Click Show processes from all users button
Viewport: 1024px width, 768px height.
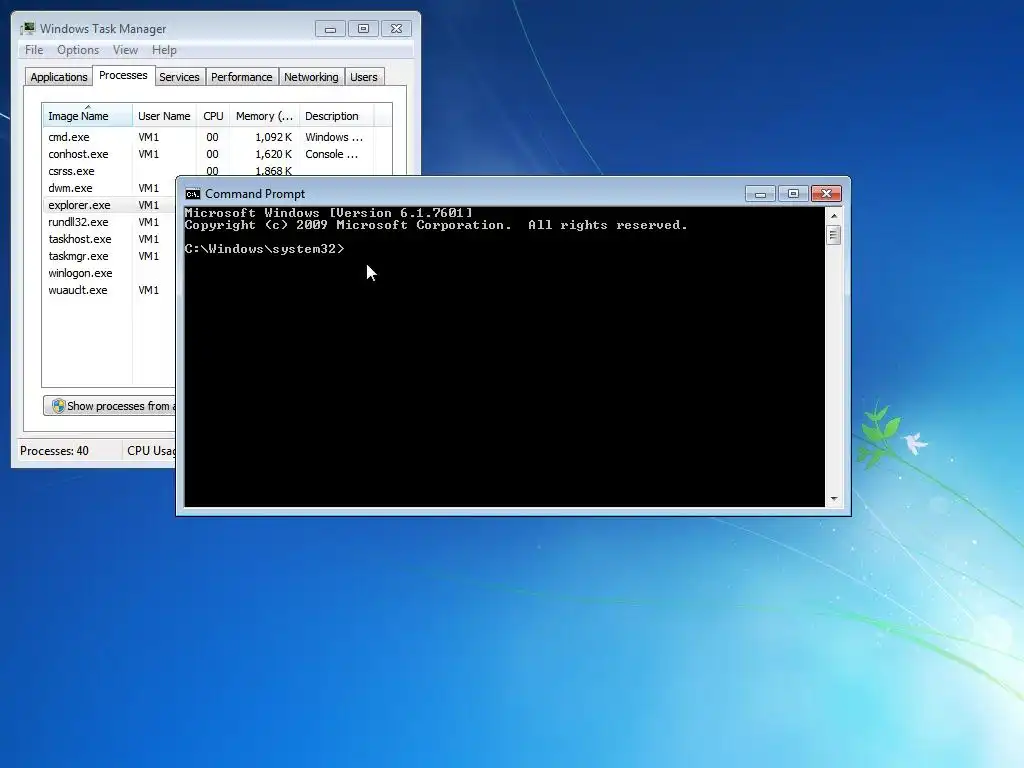(109, 406)
